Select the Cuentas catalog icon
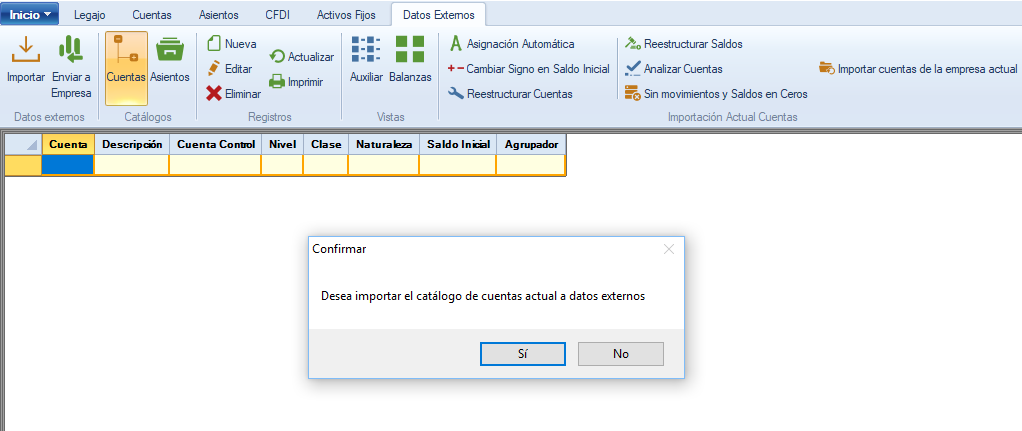The width and height of the screenshot is (1022, 431). click(x=126, y=50)
